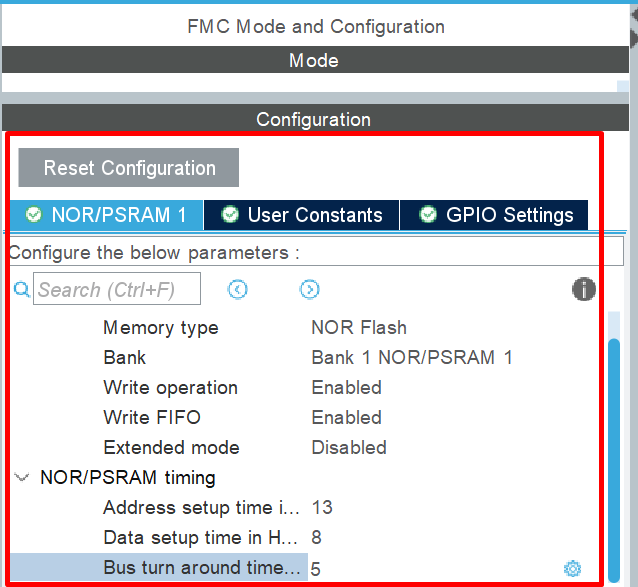The height and width of the screenshot is (587, 638).
Task: Click the Reset Configuration button
Action: click(x=129, y=168)
